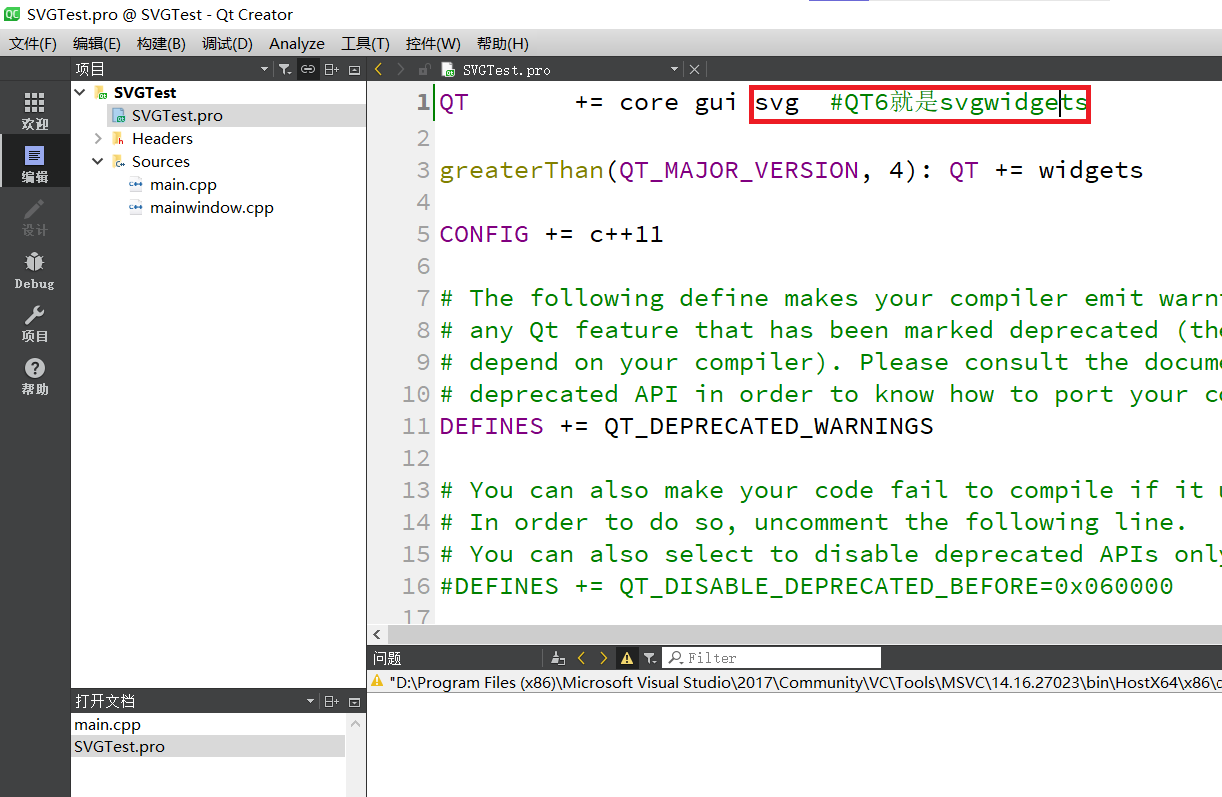Clear the issues list with broom icon
Viewport: 1222px width, 797px height.
pos(558,658)
